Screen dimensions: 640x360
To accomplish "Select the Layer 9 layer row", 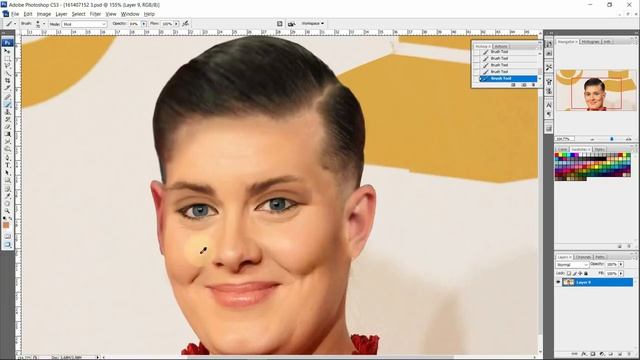I will coord(598,282).
